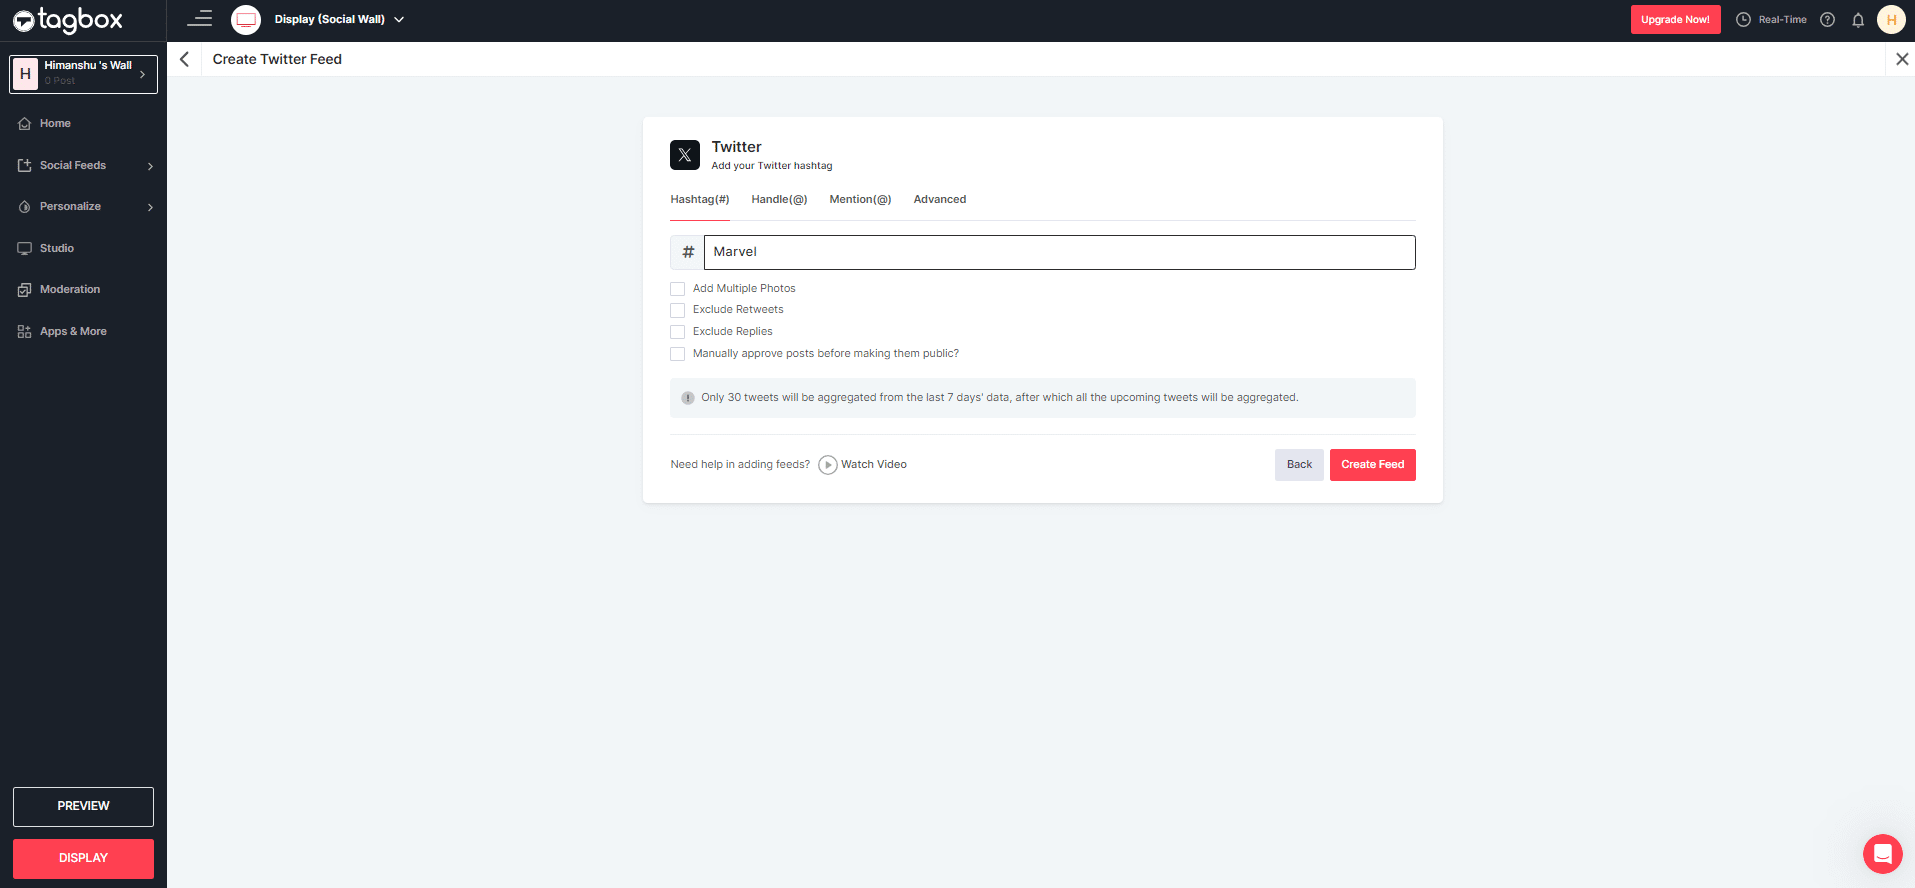Open the notifications bell
Image resolution: width=1915 pixels, height=888 pixels.
1858,20
